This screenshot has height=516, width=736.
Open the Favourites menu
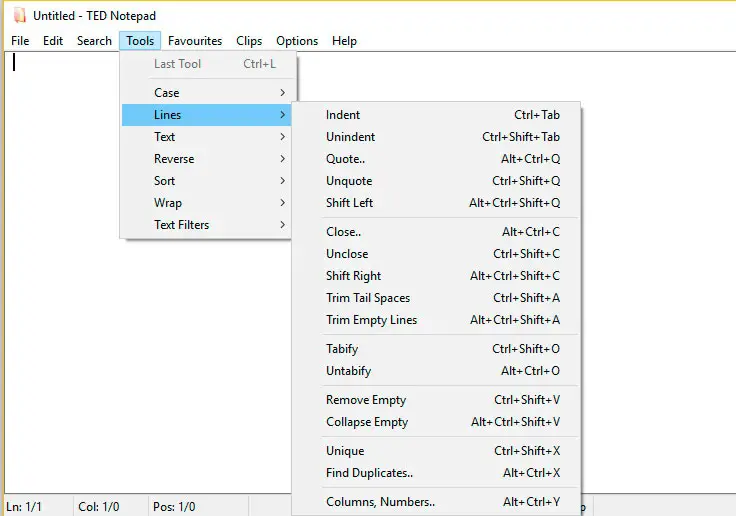195,41
